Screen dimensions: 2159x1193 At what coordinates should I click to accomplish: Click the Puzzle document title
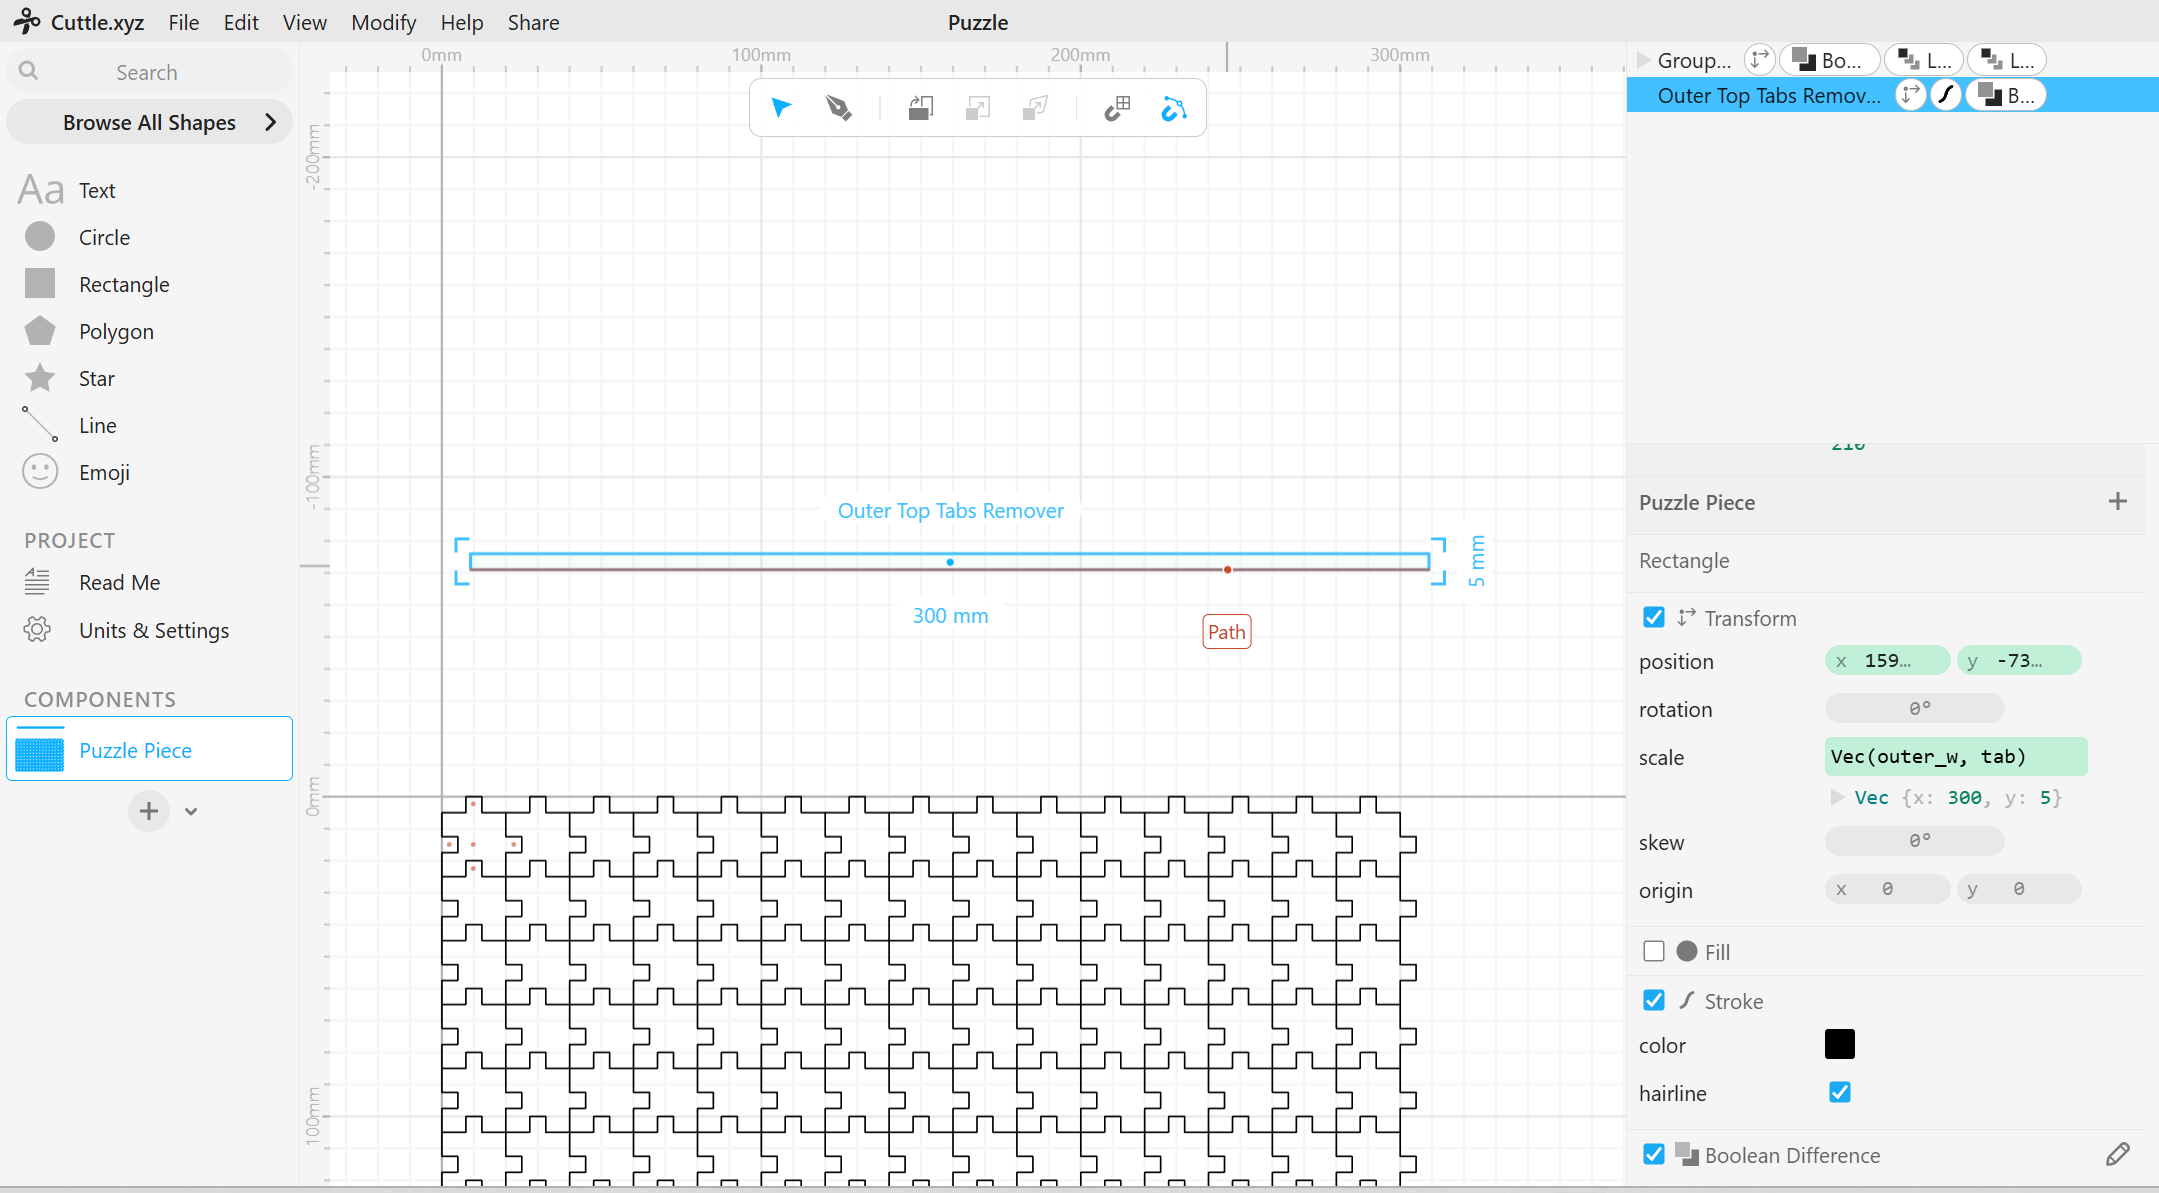click(978, 22)
